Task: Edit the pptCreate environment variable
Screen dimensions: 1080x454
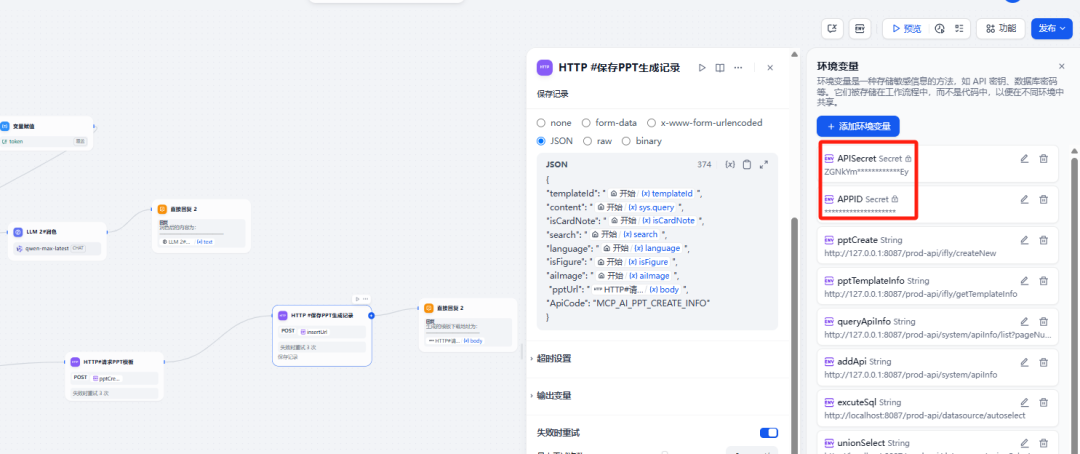Action: [x=1024, y=240]
